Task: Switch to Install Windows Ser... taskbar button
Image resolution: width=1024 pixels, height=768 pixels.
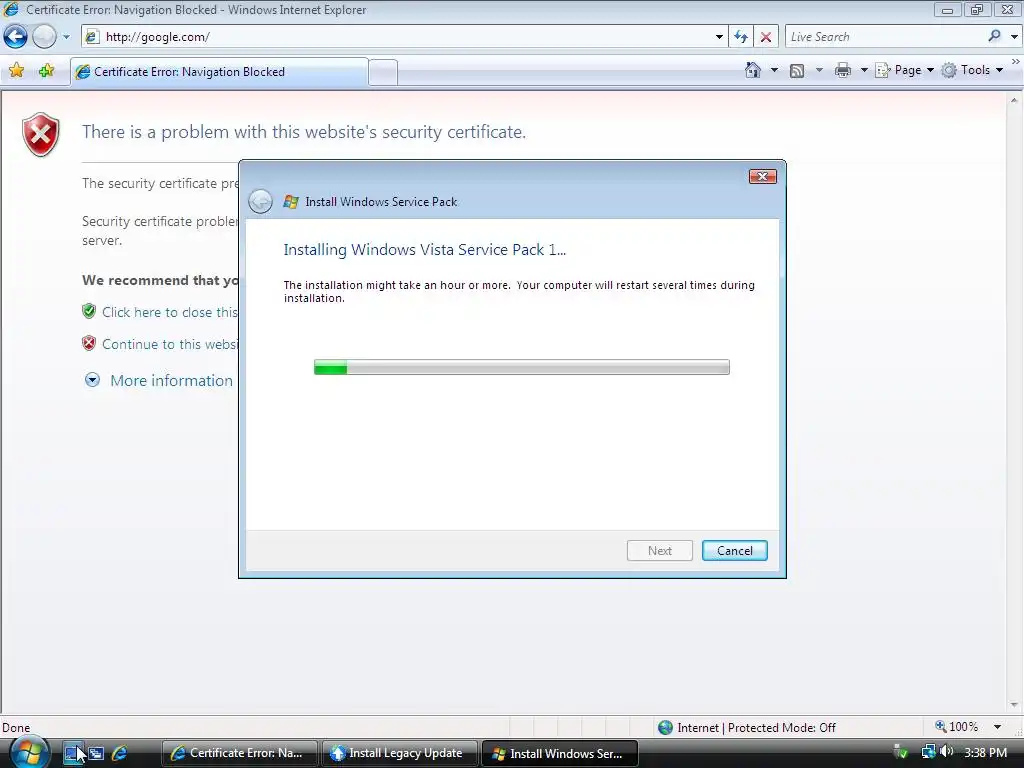Action: tap(559, 753)
